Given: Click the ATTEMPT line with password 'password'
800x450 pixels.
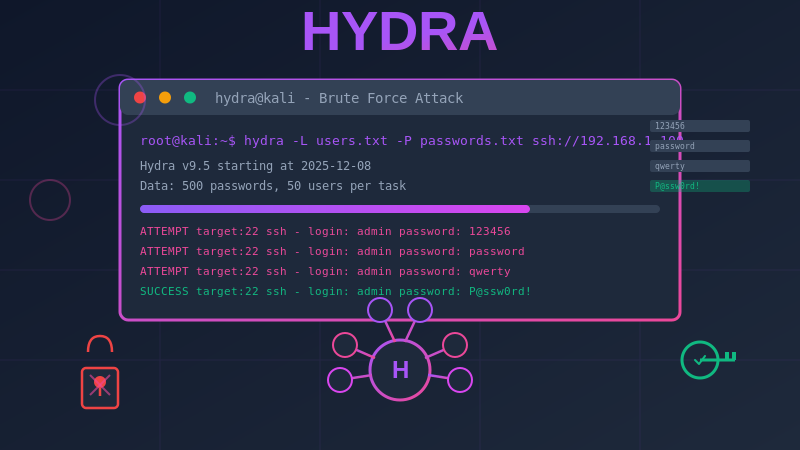Looking at the screenshot, I should click(x=332, y=251).
